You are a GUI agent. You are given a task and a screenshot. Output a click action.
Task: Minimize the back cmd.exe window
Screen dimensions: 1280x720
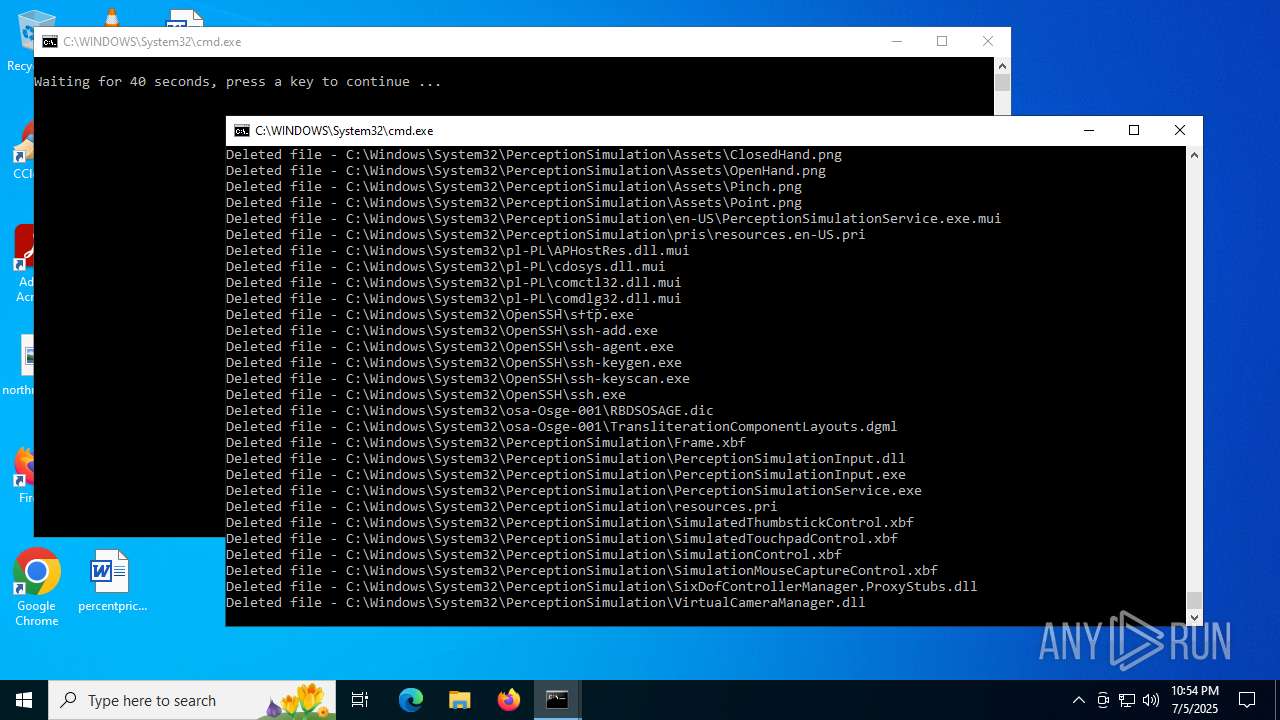896,42
